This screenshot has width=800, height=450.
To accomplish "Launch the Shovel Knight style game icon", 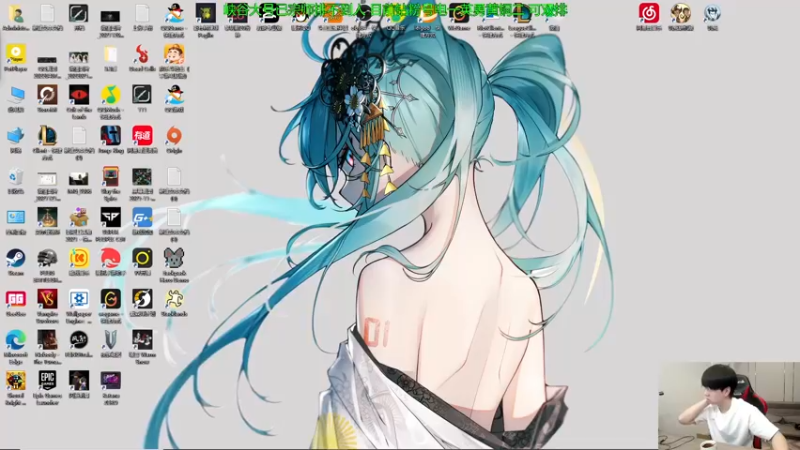I will click(16, 381).
